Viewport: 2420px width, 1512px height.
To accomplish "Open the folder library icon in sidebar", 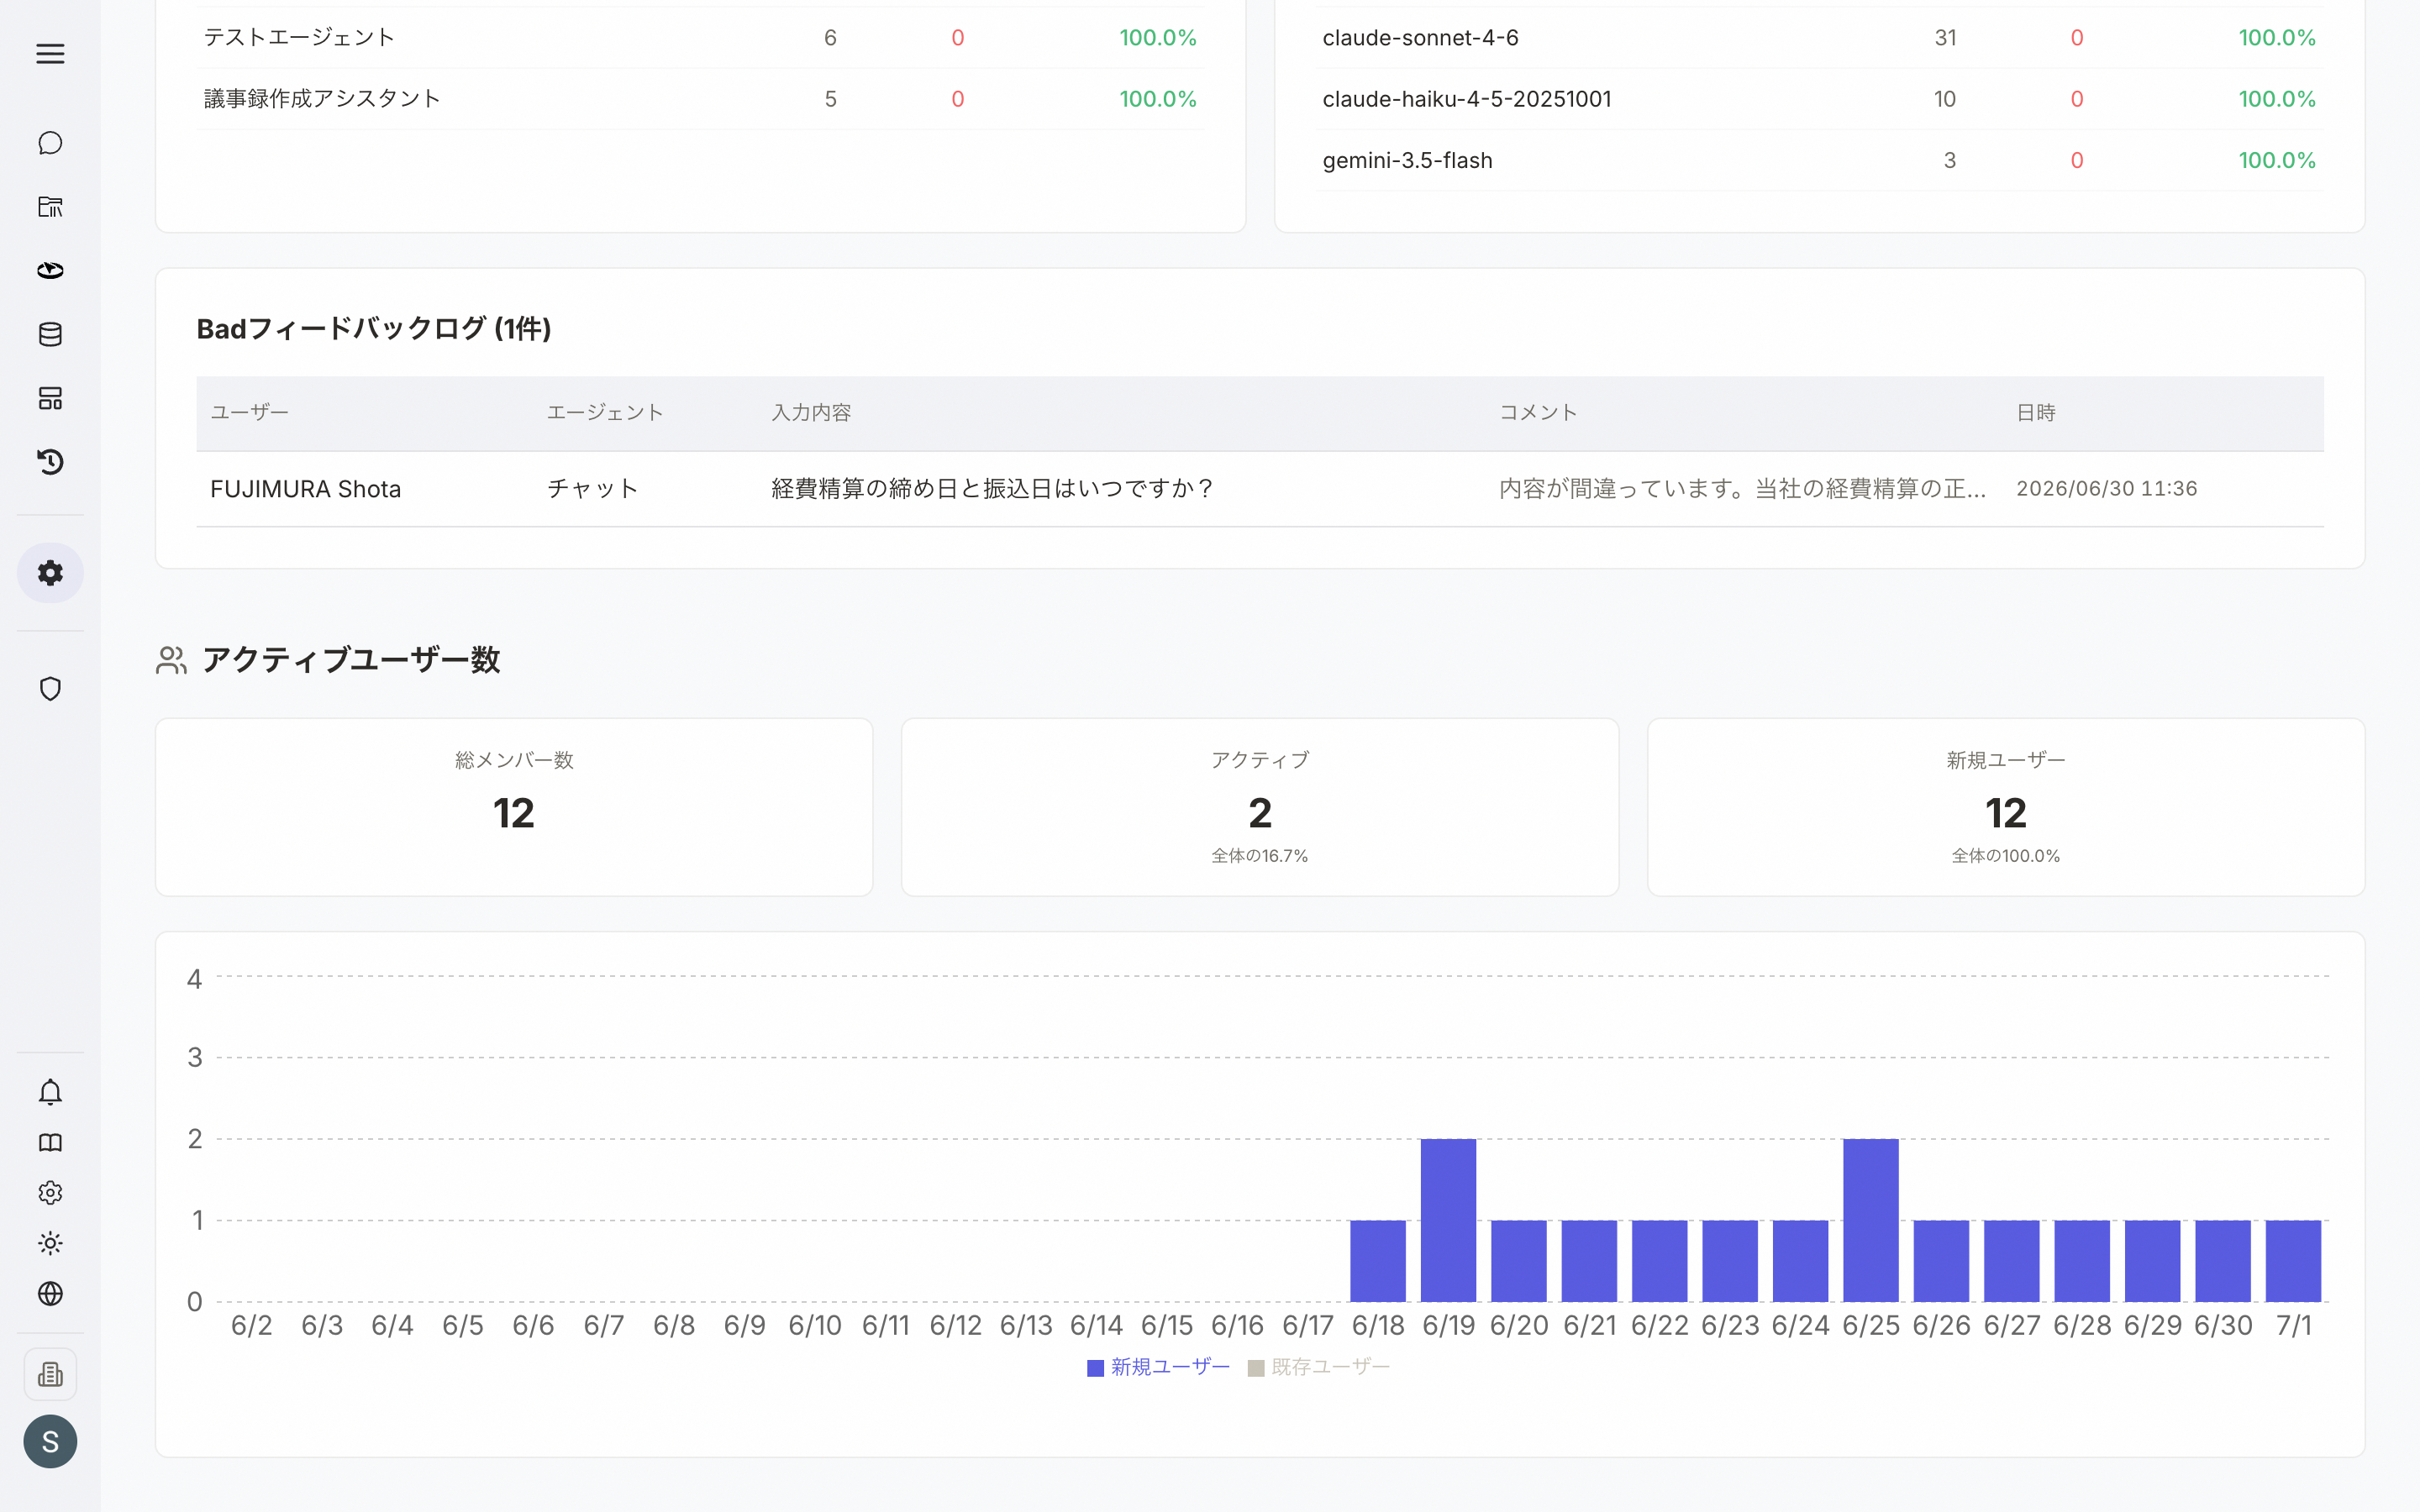I will (x=50, y=207).
